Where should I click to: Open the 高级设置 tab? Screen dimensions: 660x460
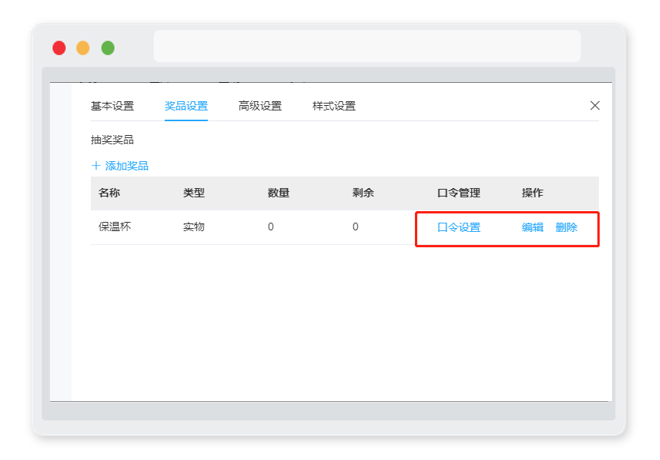click(260, 106)
